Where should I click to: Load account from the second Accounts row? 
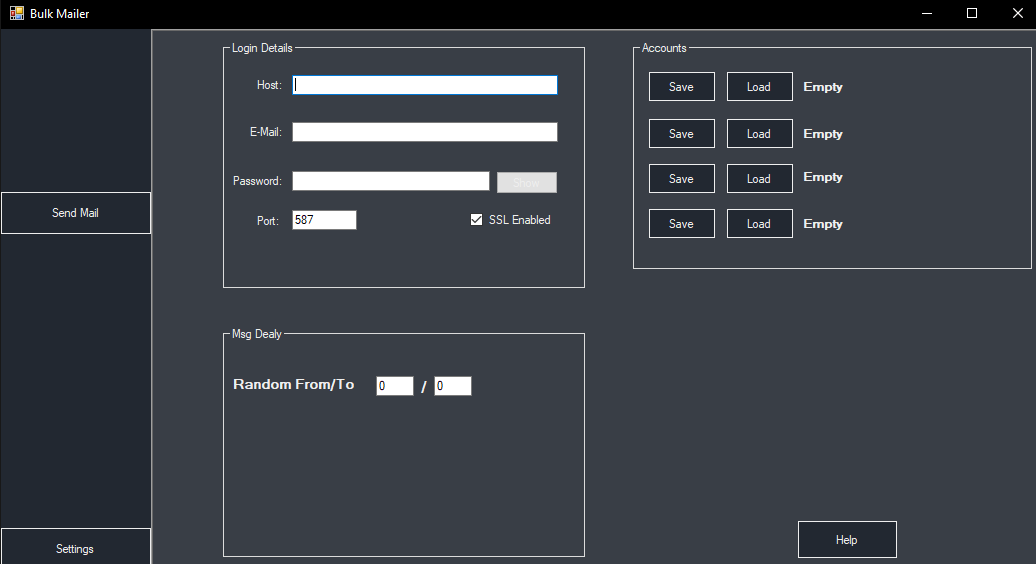point(759,133)
